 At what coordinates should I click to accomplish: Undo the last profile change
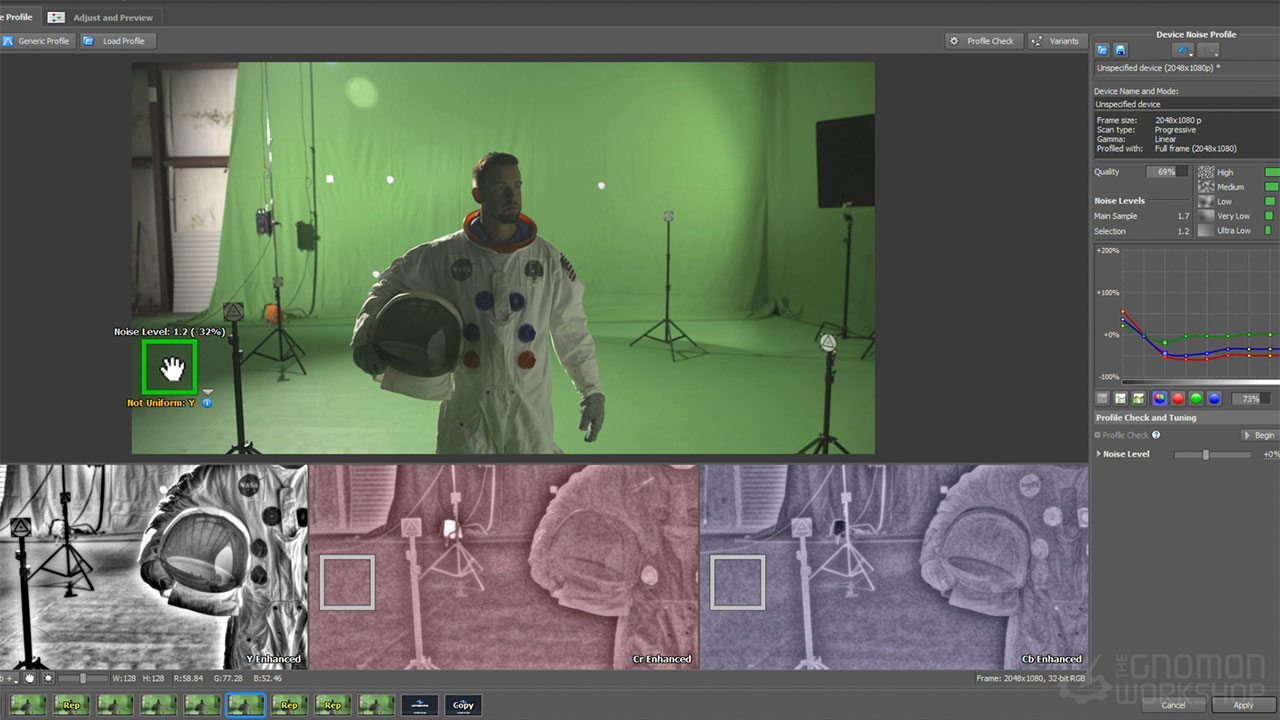click(1184, 49)
